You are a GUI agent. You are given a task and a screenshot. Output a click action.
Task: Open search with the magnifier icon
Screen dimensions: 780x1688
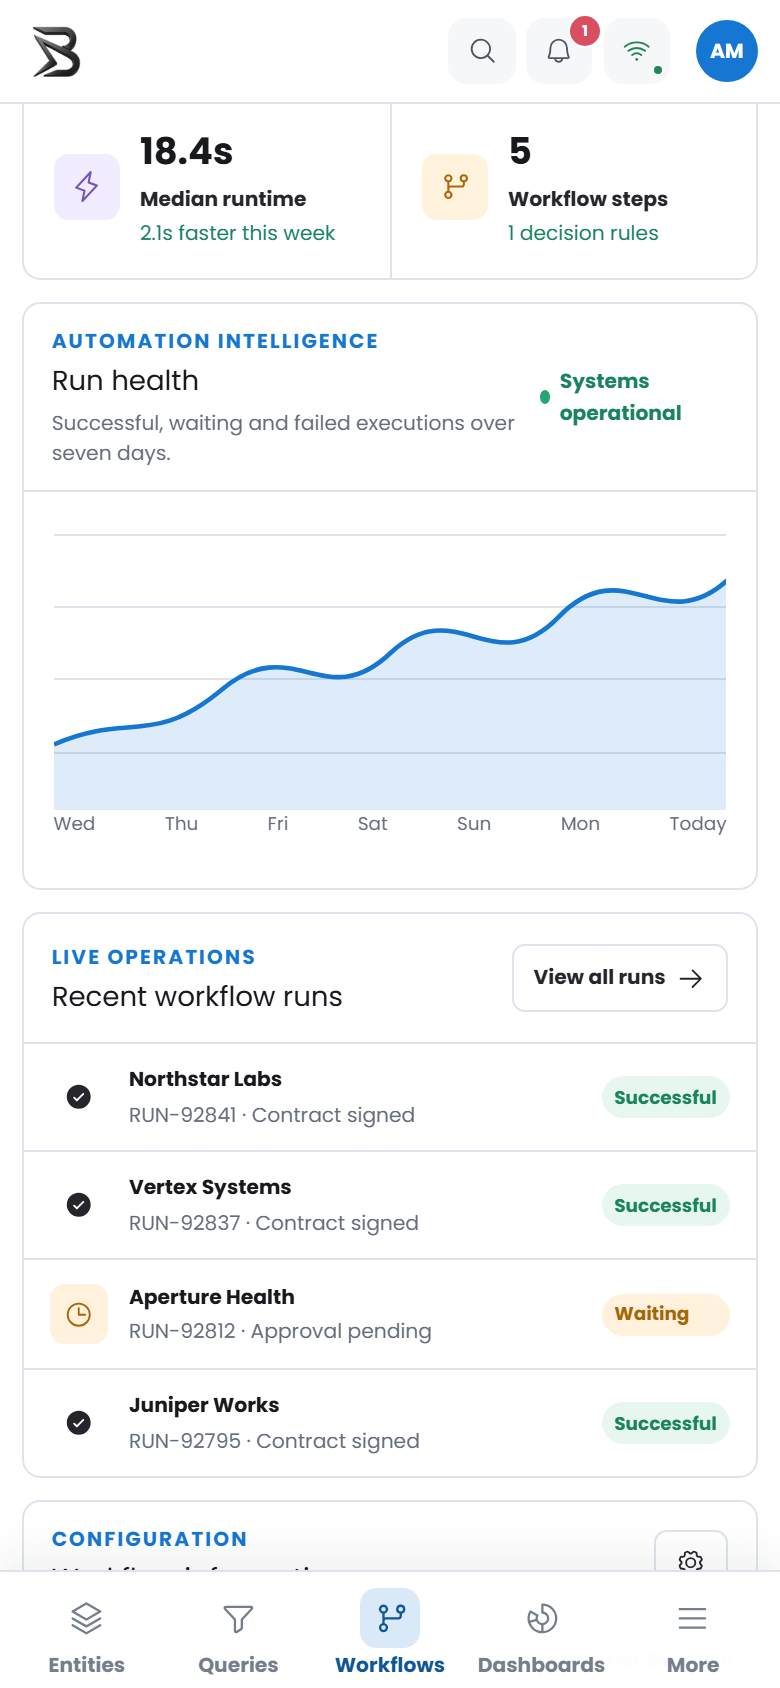(x=482, y=51)
